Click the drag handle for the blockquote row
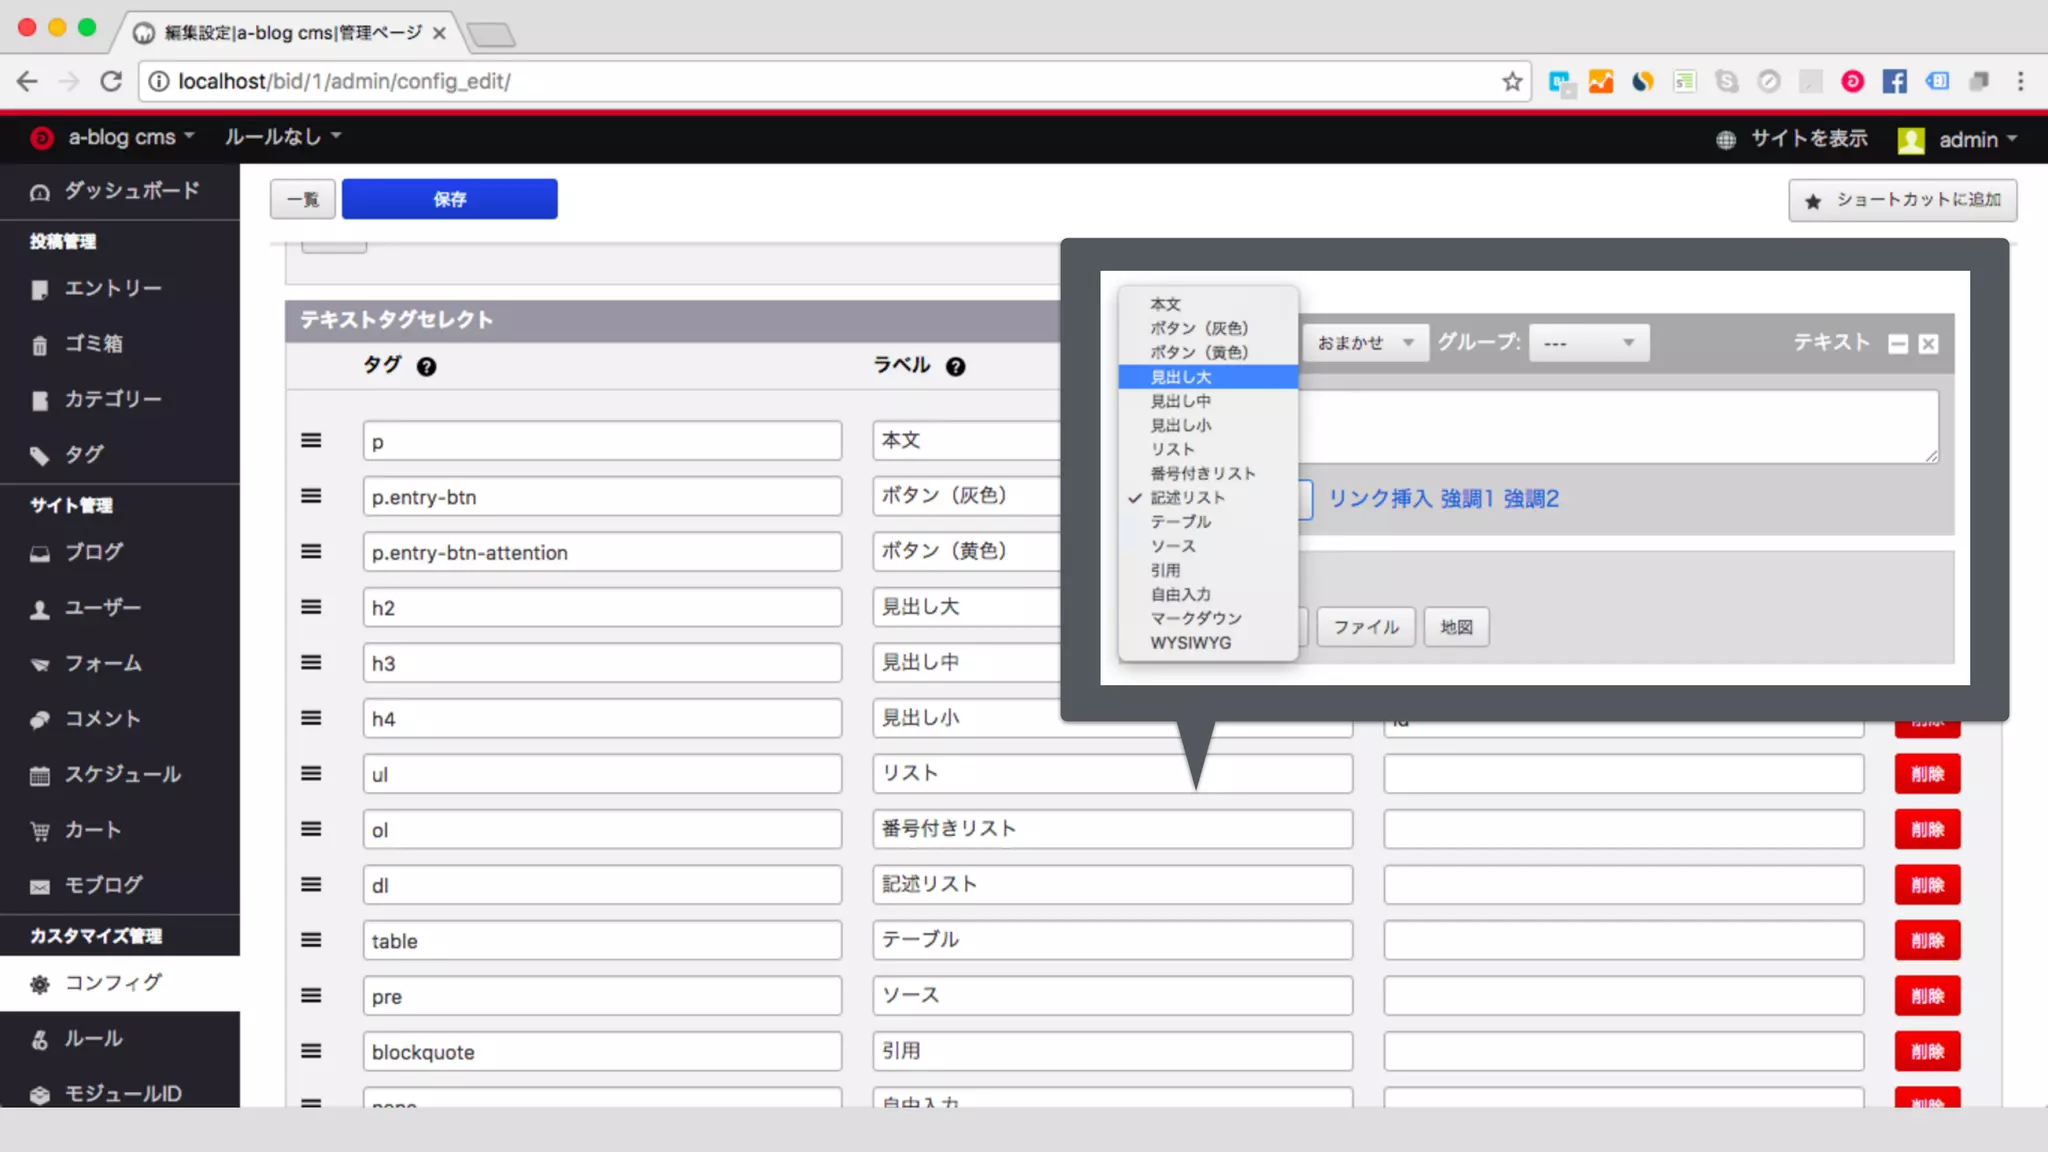 311,1051
